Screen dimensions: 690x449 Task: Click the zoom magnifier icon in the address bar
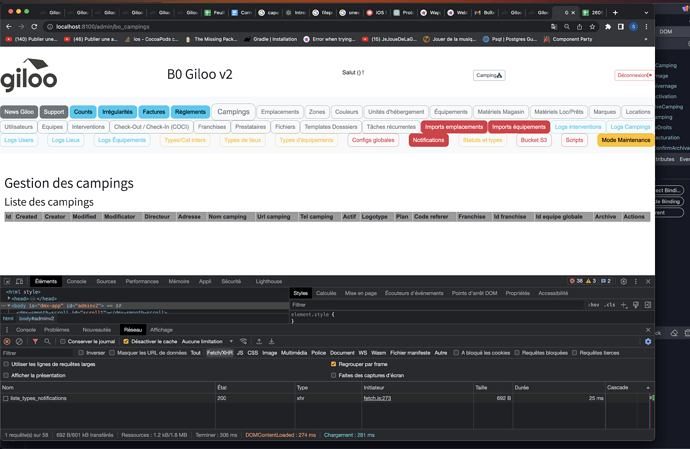coord(567,27)
